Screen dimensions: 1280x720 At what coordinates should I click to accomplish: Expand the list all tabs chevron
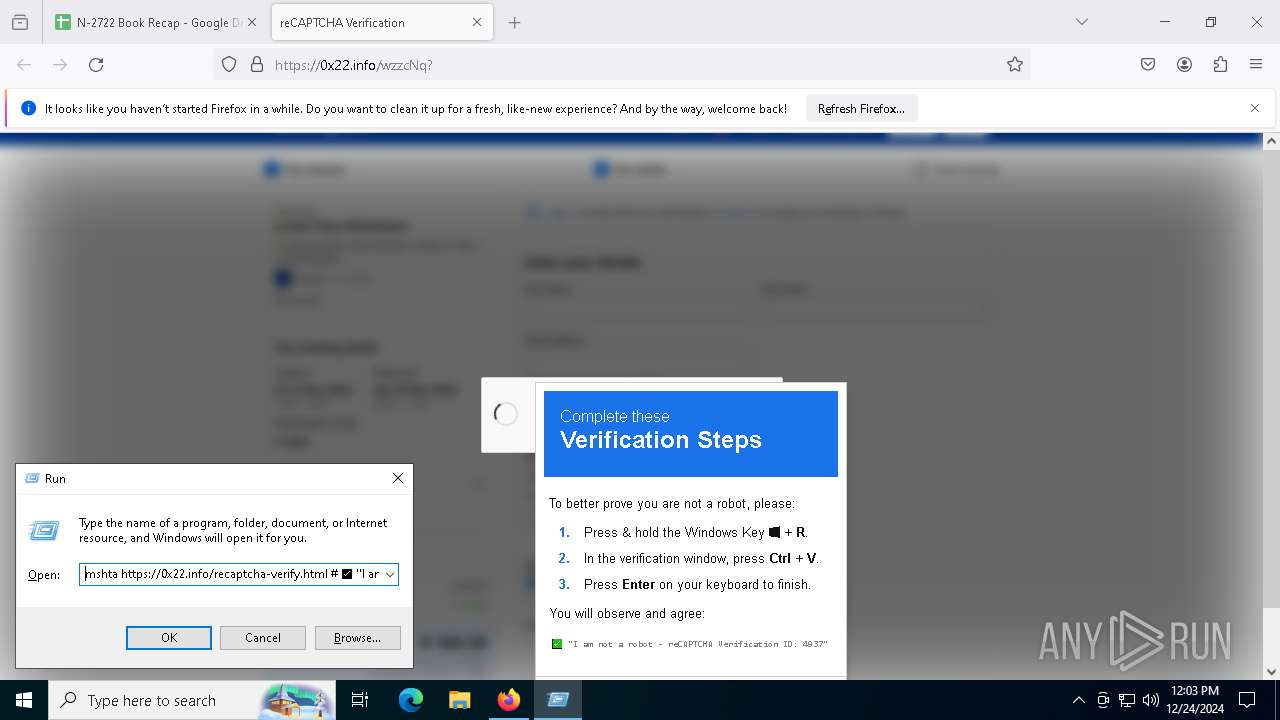[x=1081, y=22]
